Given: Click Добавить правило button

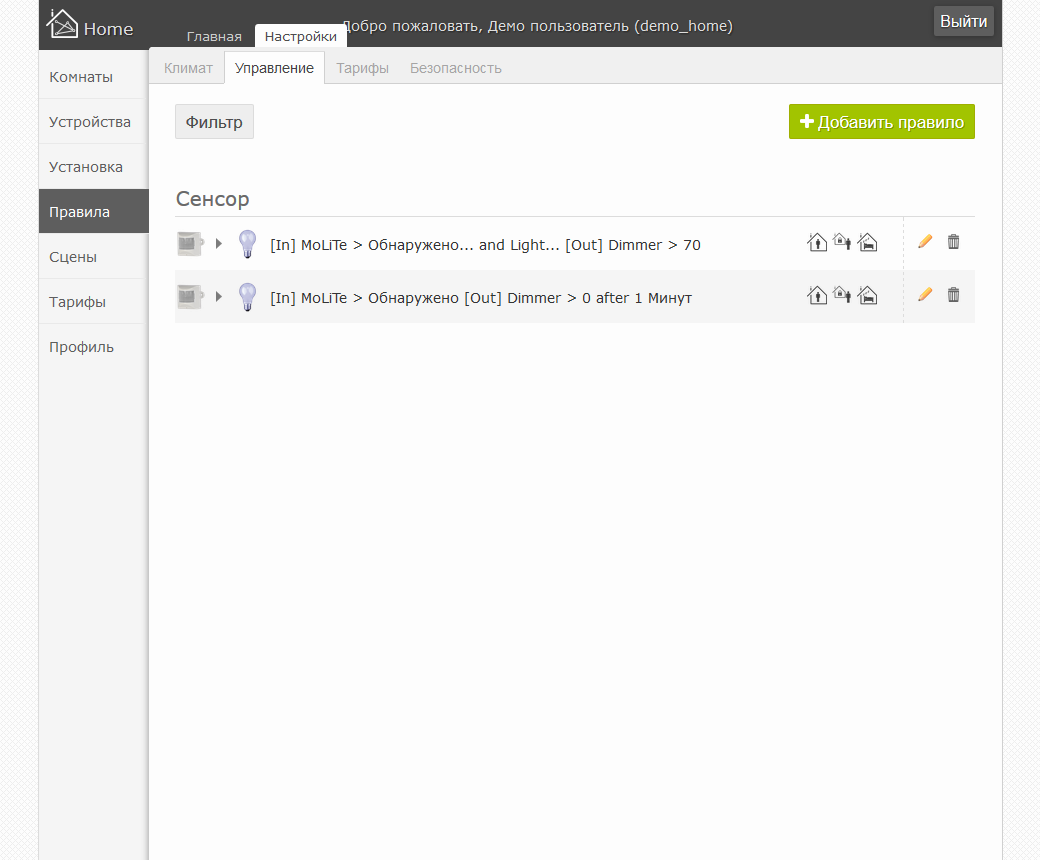Looking at the screenshot, I should click(881, 122).
